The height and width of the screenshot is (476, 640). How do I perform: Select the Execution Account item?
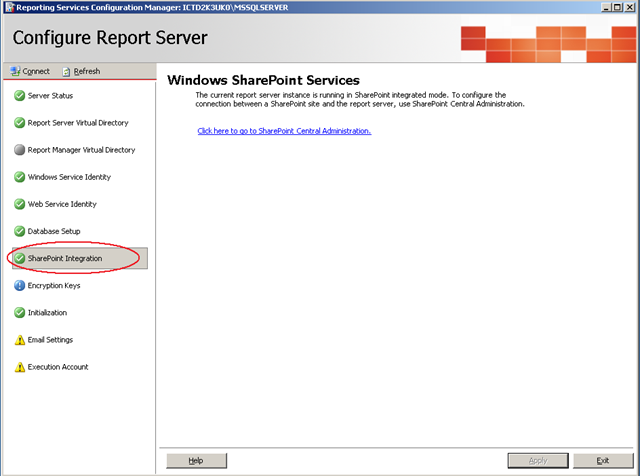(x=58, y=367)
